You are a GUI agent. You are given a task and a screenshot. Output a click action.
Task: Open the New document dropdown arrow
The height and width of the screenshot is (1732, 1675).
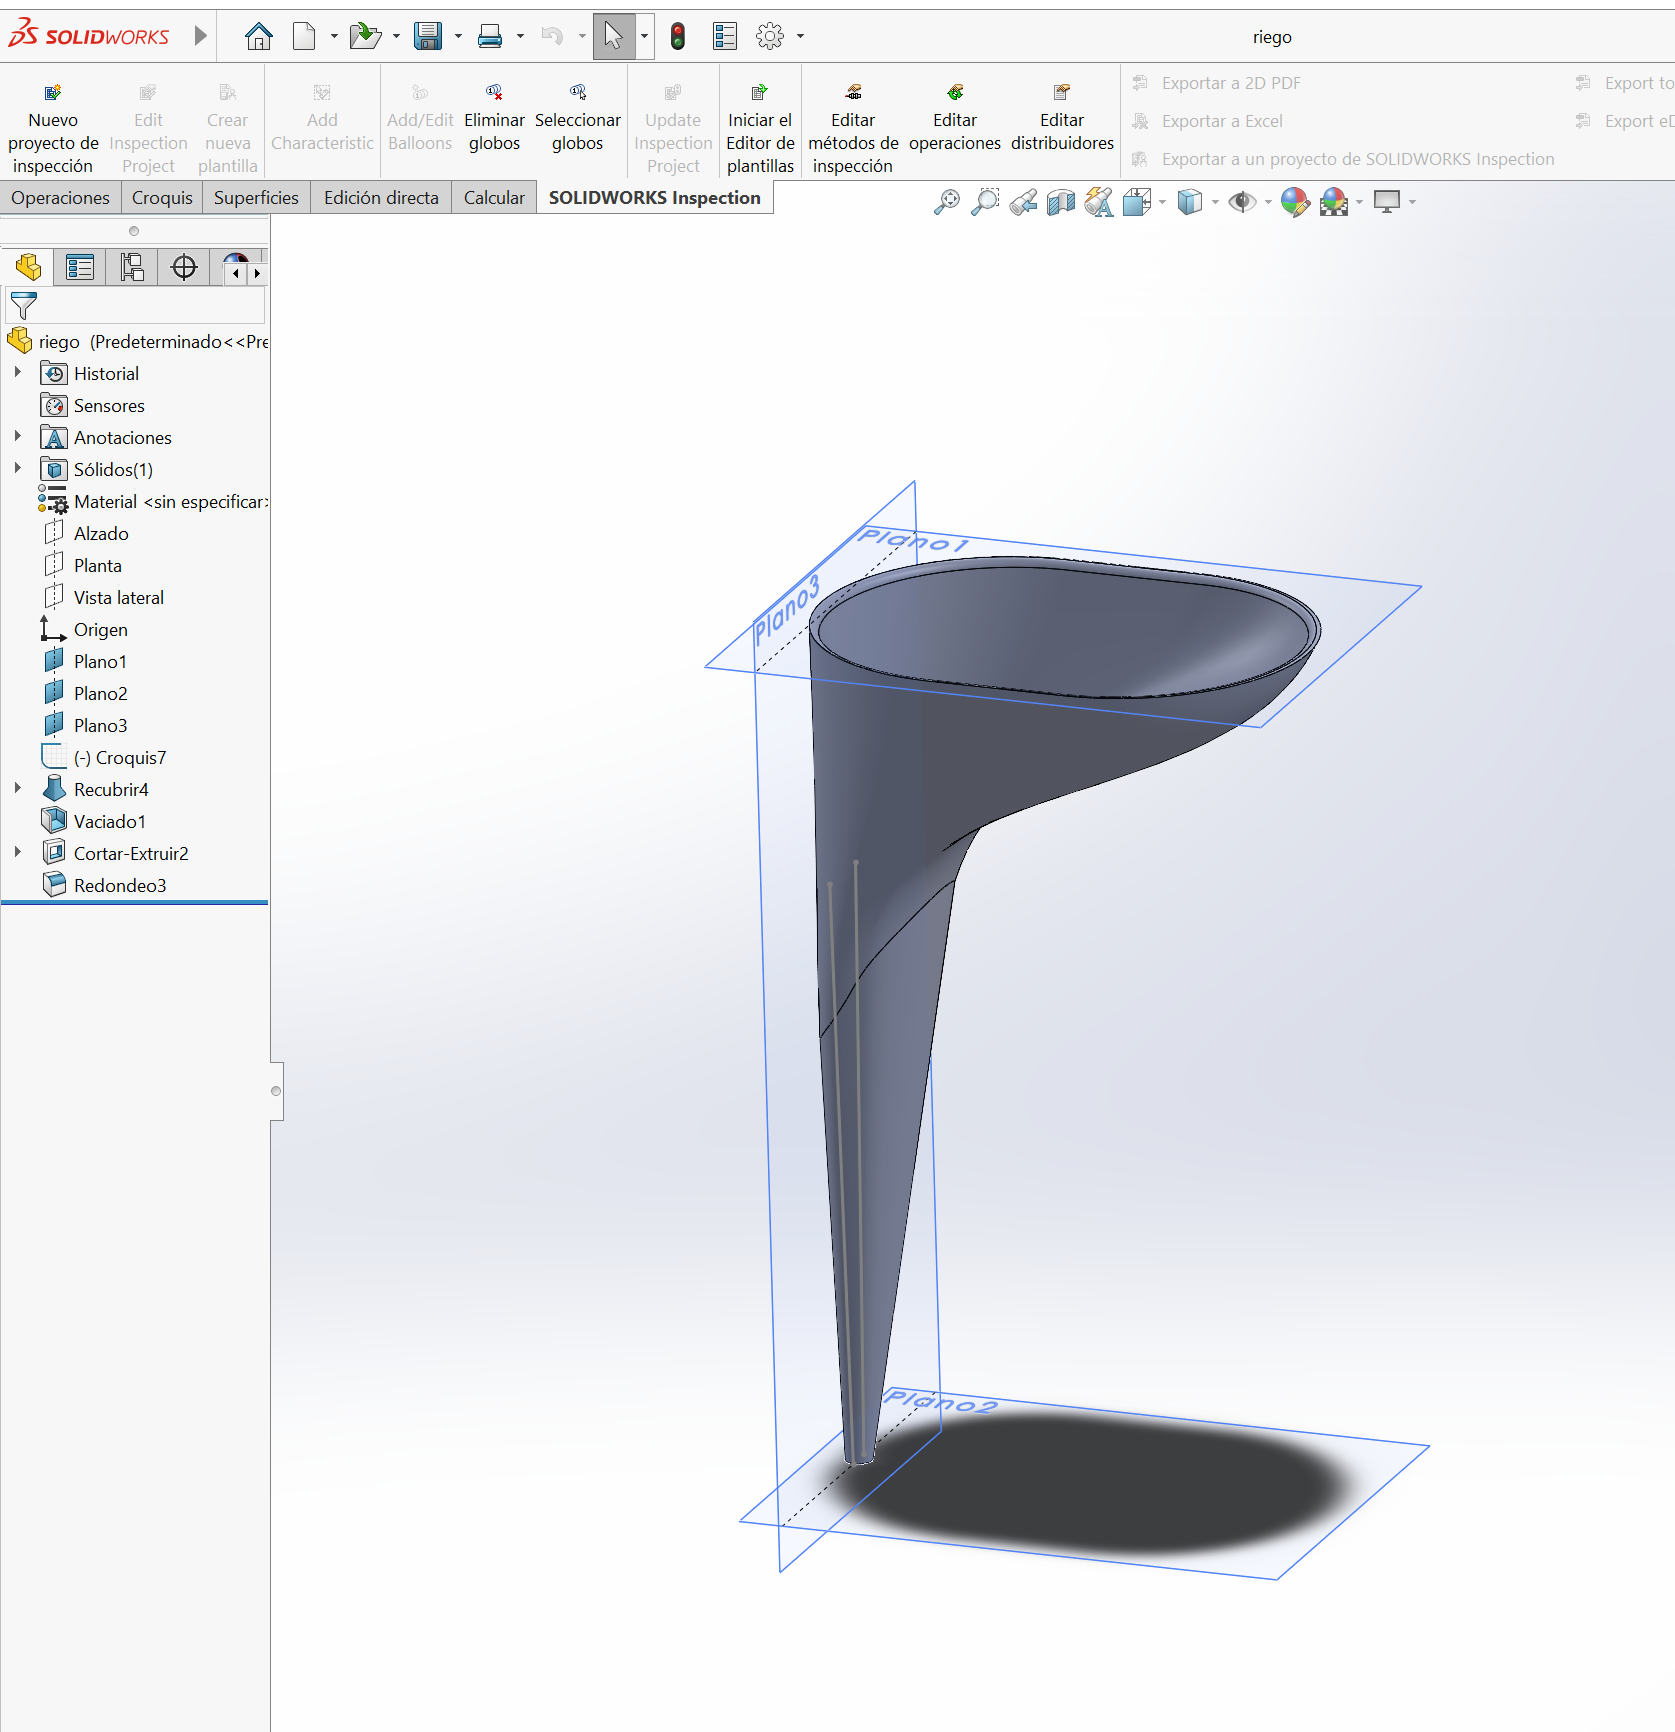(334, 37)
